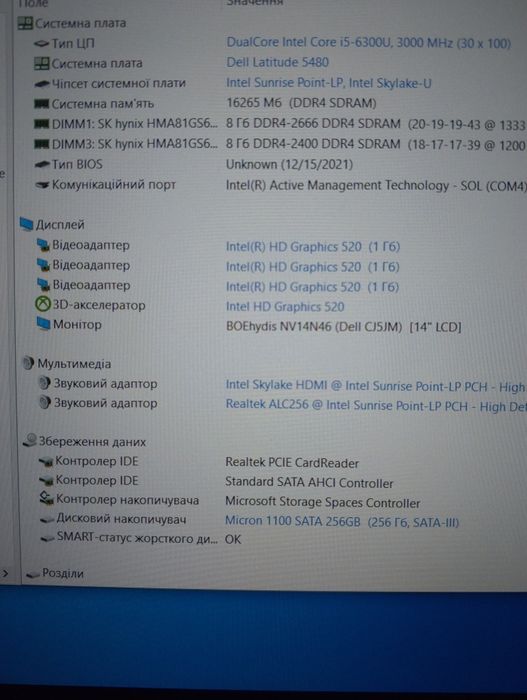Select the Мультимедіа section header
Viewport: 527px width, 700px height.
pos(74,363)
